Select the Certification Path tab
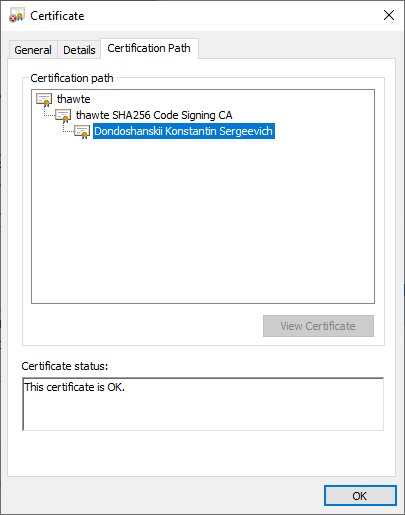The height and width of the screenshot is (515, 405). (149, 48)
